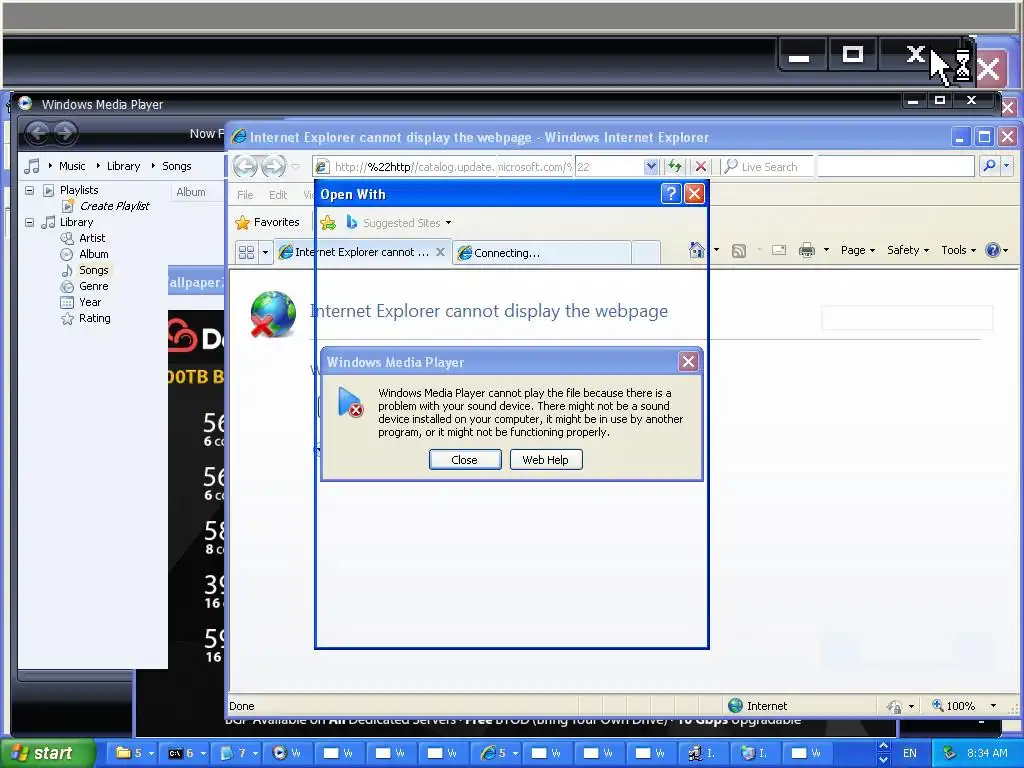This screenshot has width=1024, height=768.
Task: Open the Windows Start menu
Action: [x=47, y=753]
